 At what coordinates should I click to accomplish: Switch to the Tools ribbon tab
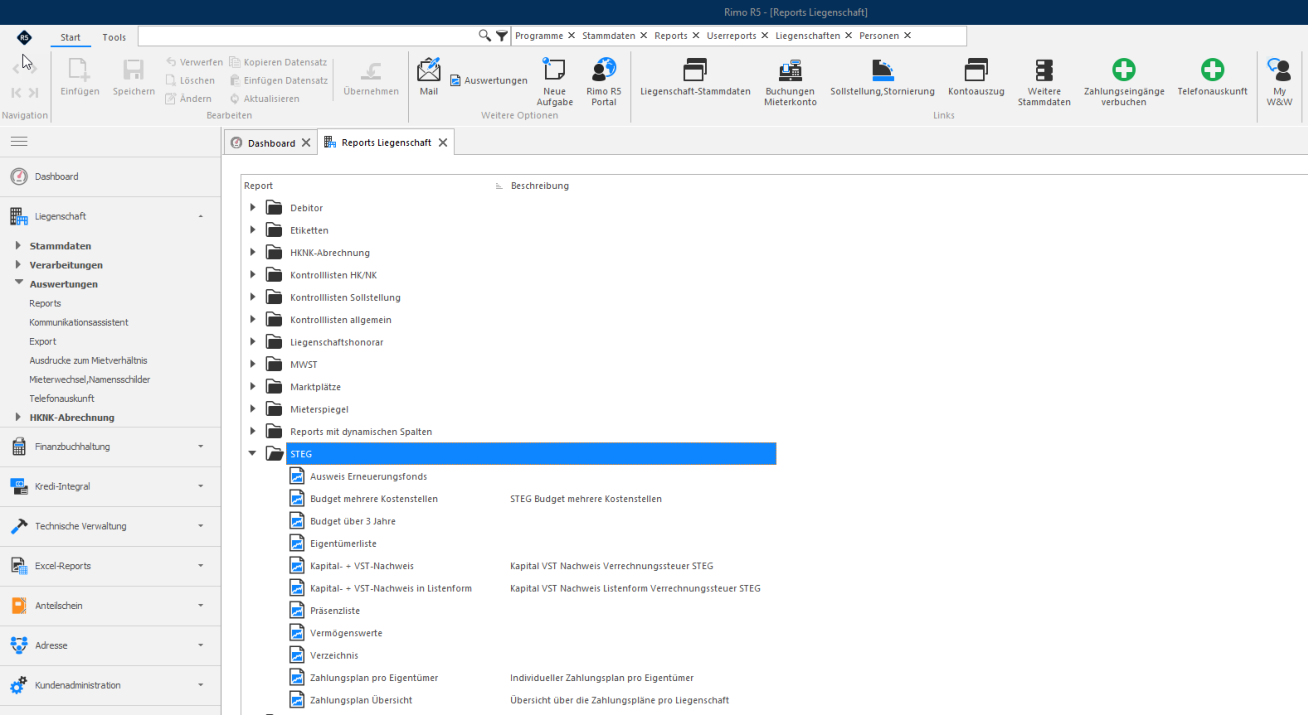coord(114,37)
